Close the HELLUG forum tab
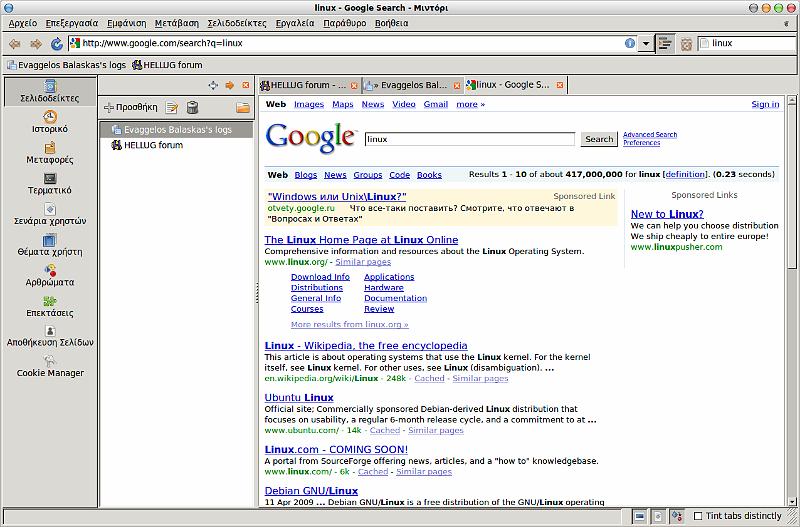800x527 pixels. (x=354, y=85)
